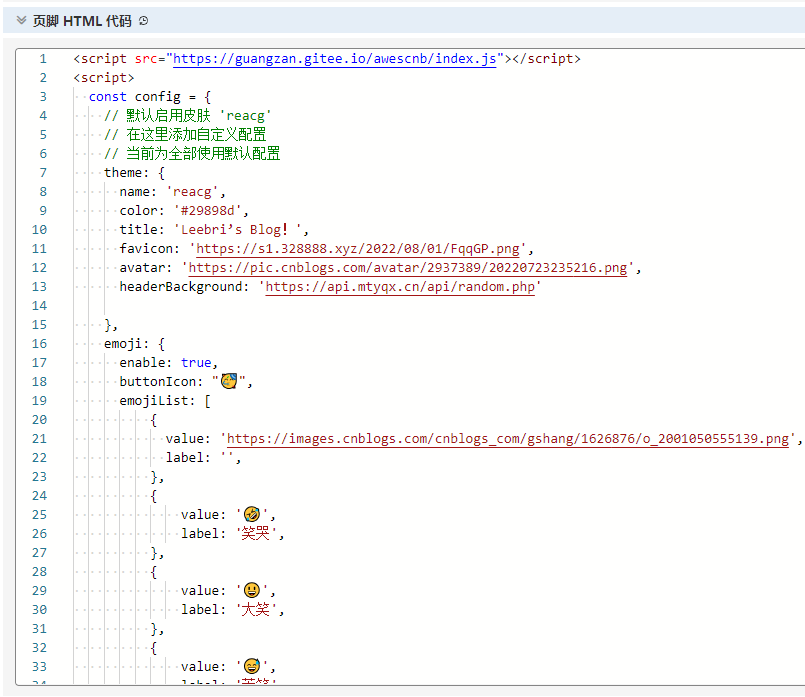This screenshot has width=805, height=697.
Task: Click the 'theme: {' line
Action: click(135, 173)
